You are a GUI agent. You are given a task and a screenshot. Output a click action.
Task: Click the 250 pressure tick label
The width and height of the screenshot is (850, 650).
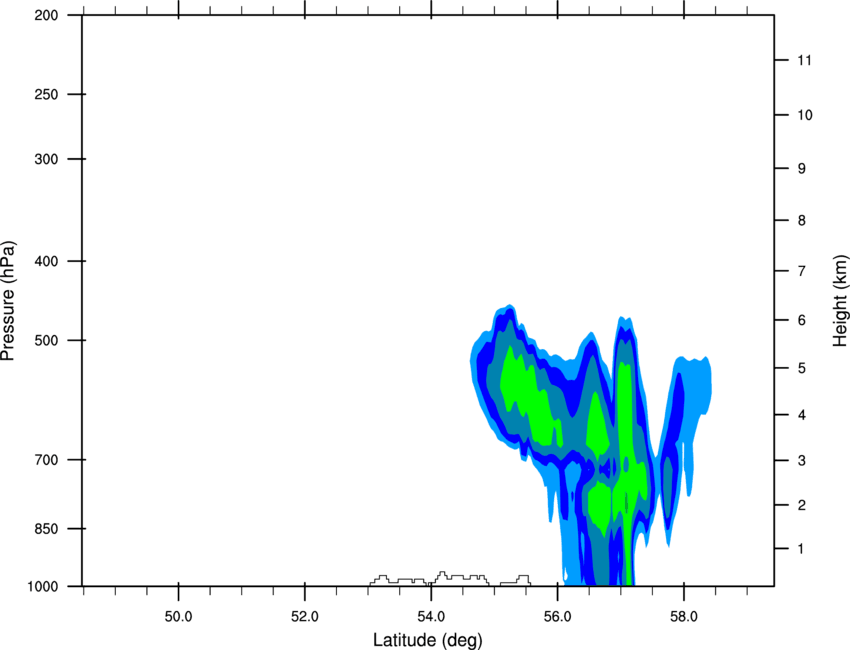point(46,95)
